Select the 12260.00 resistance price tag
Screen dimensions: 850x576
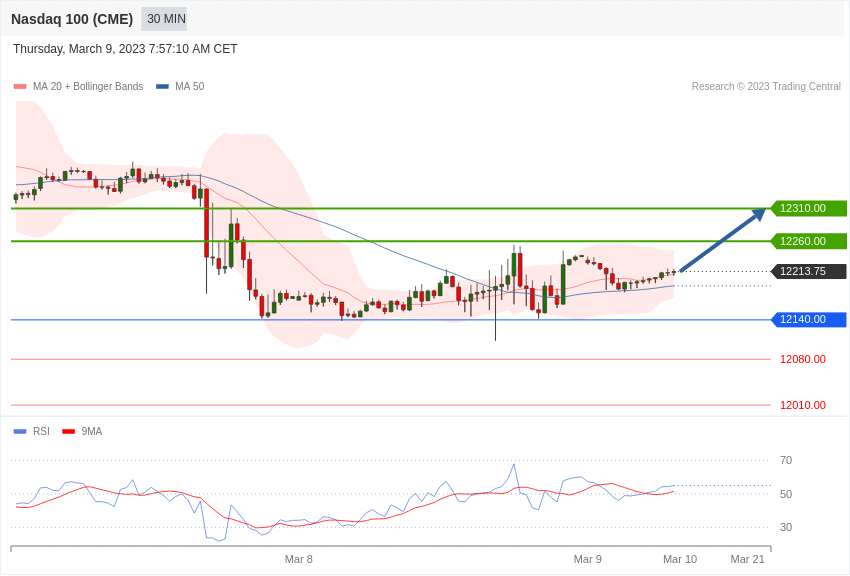pyautogui.click(x=808, y=241)
